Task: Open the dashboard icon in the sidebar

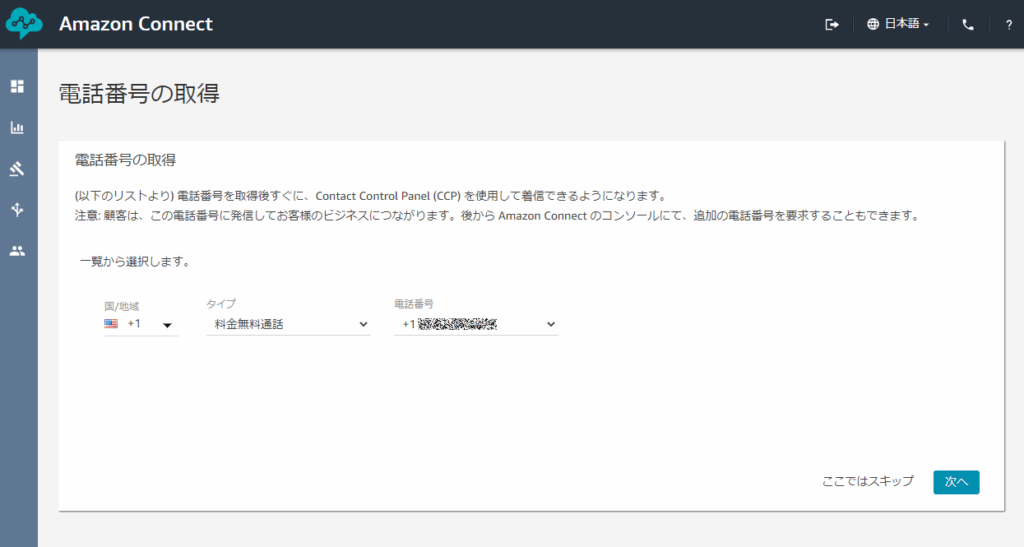Action: pyautogui.click(x=18, y=86)
